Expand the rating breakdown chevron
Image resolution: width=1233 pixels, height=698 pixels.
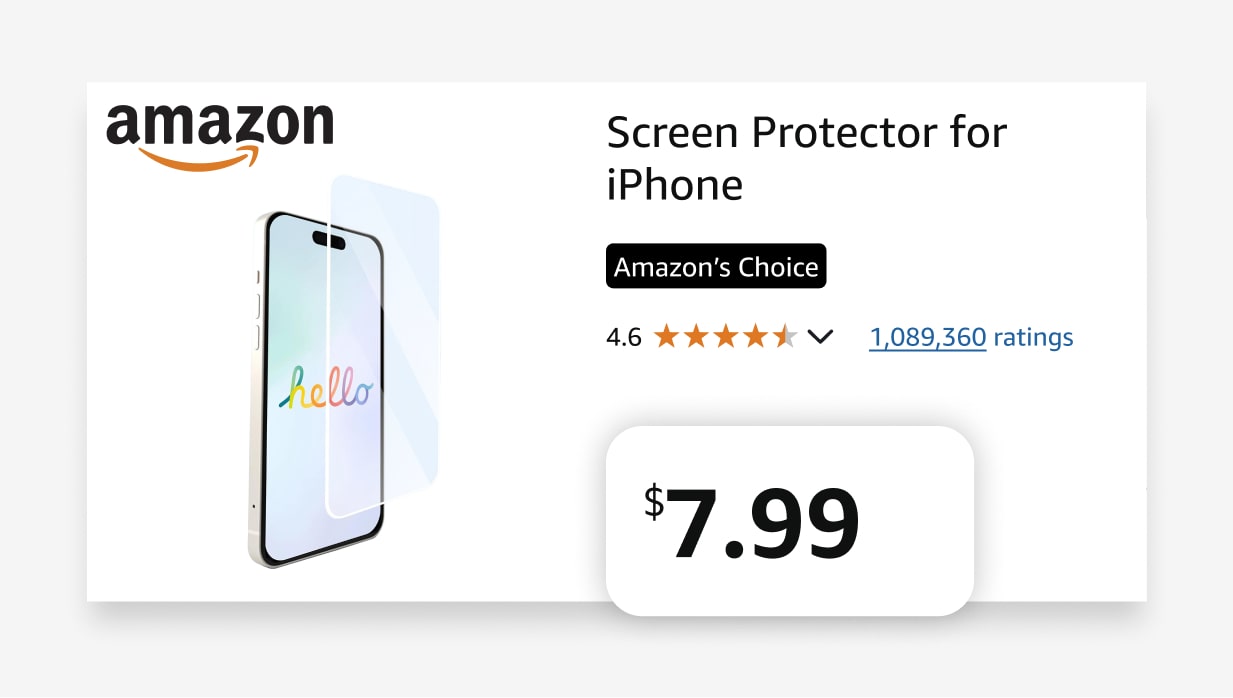click(820, 337)
